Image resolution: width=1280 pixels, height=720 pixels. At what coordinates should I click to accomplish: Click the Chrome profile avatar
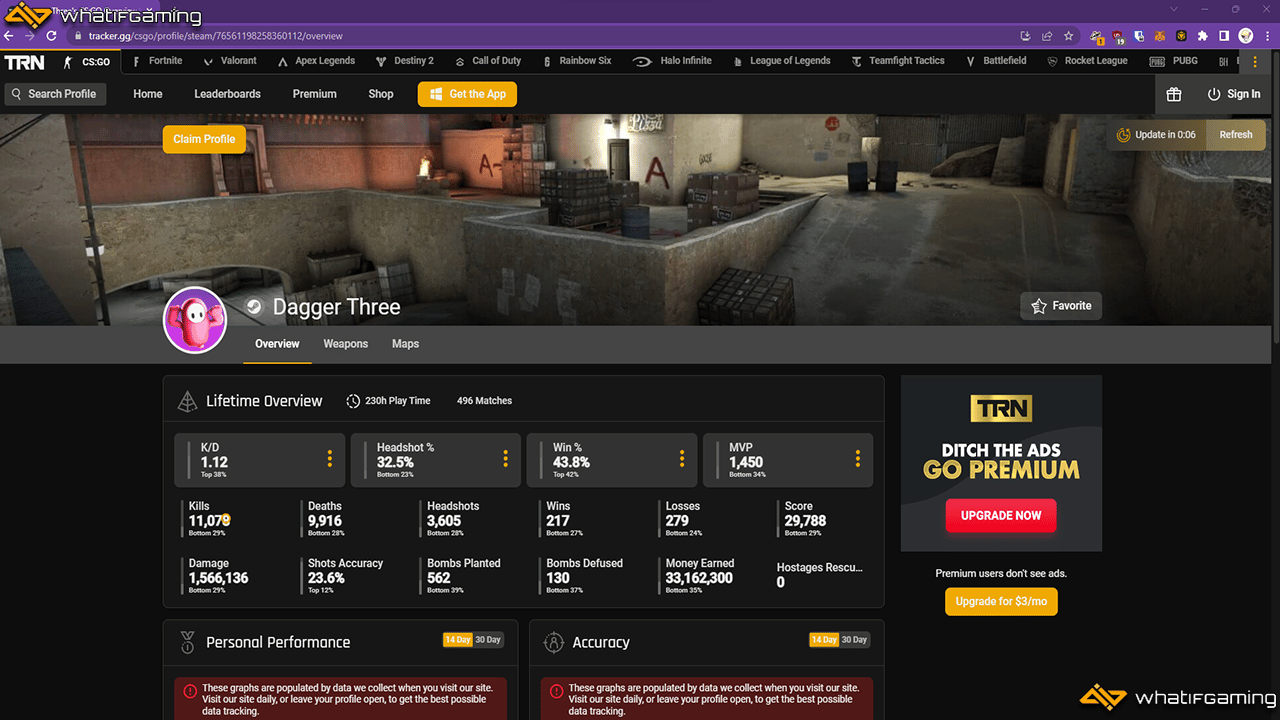[x=1246, y=36]
